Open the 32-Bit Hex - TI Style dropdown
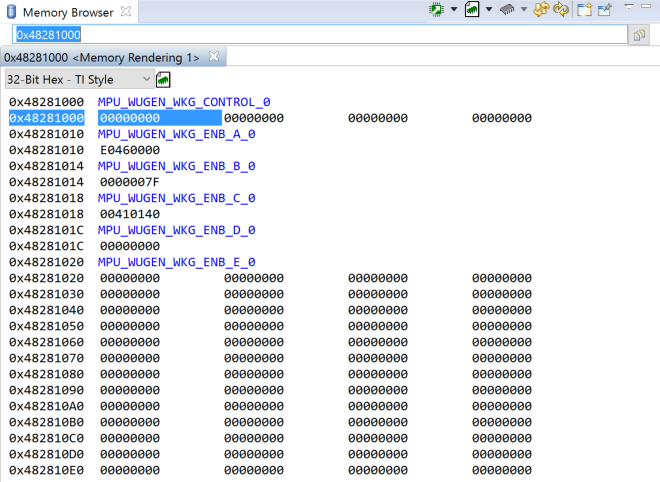660x482 pixels. 79,80
